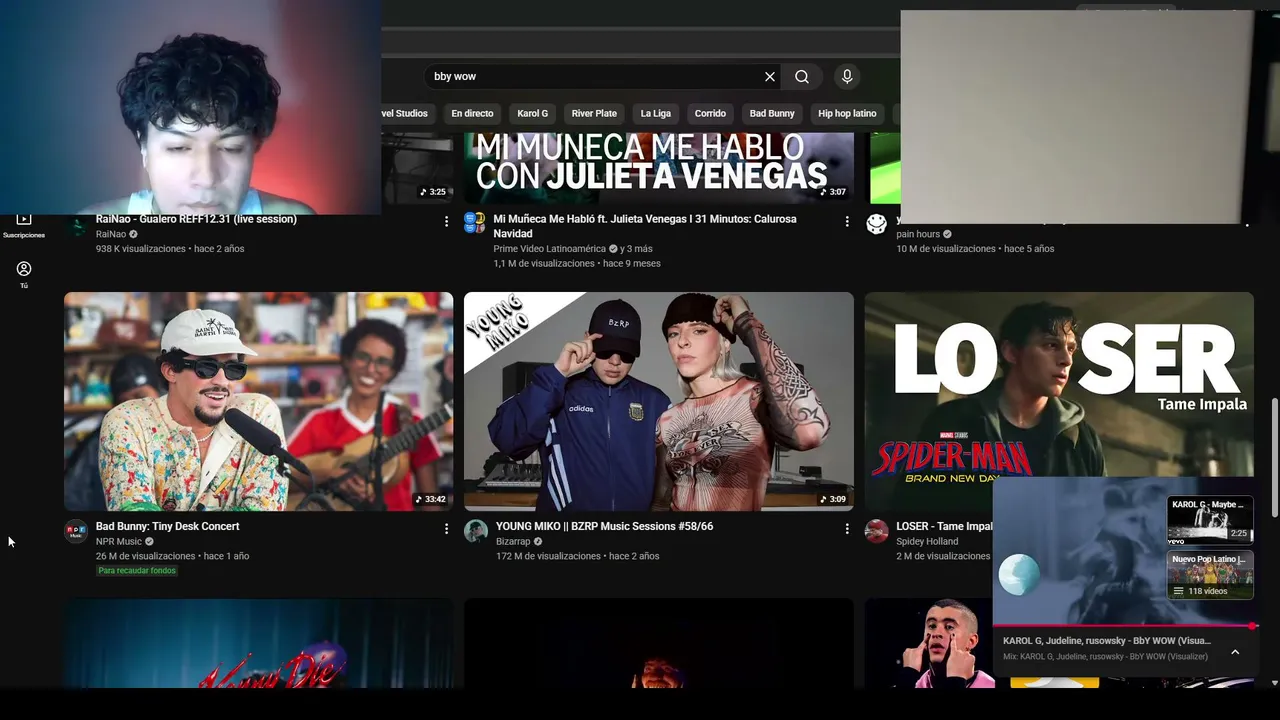Click the 33:42 duration badge
The width and height of the screenshot is (1280, 720).
click(x=431, y=499)
